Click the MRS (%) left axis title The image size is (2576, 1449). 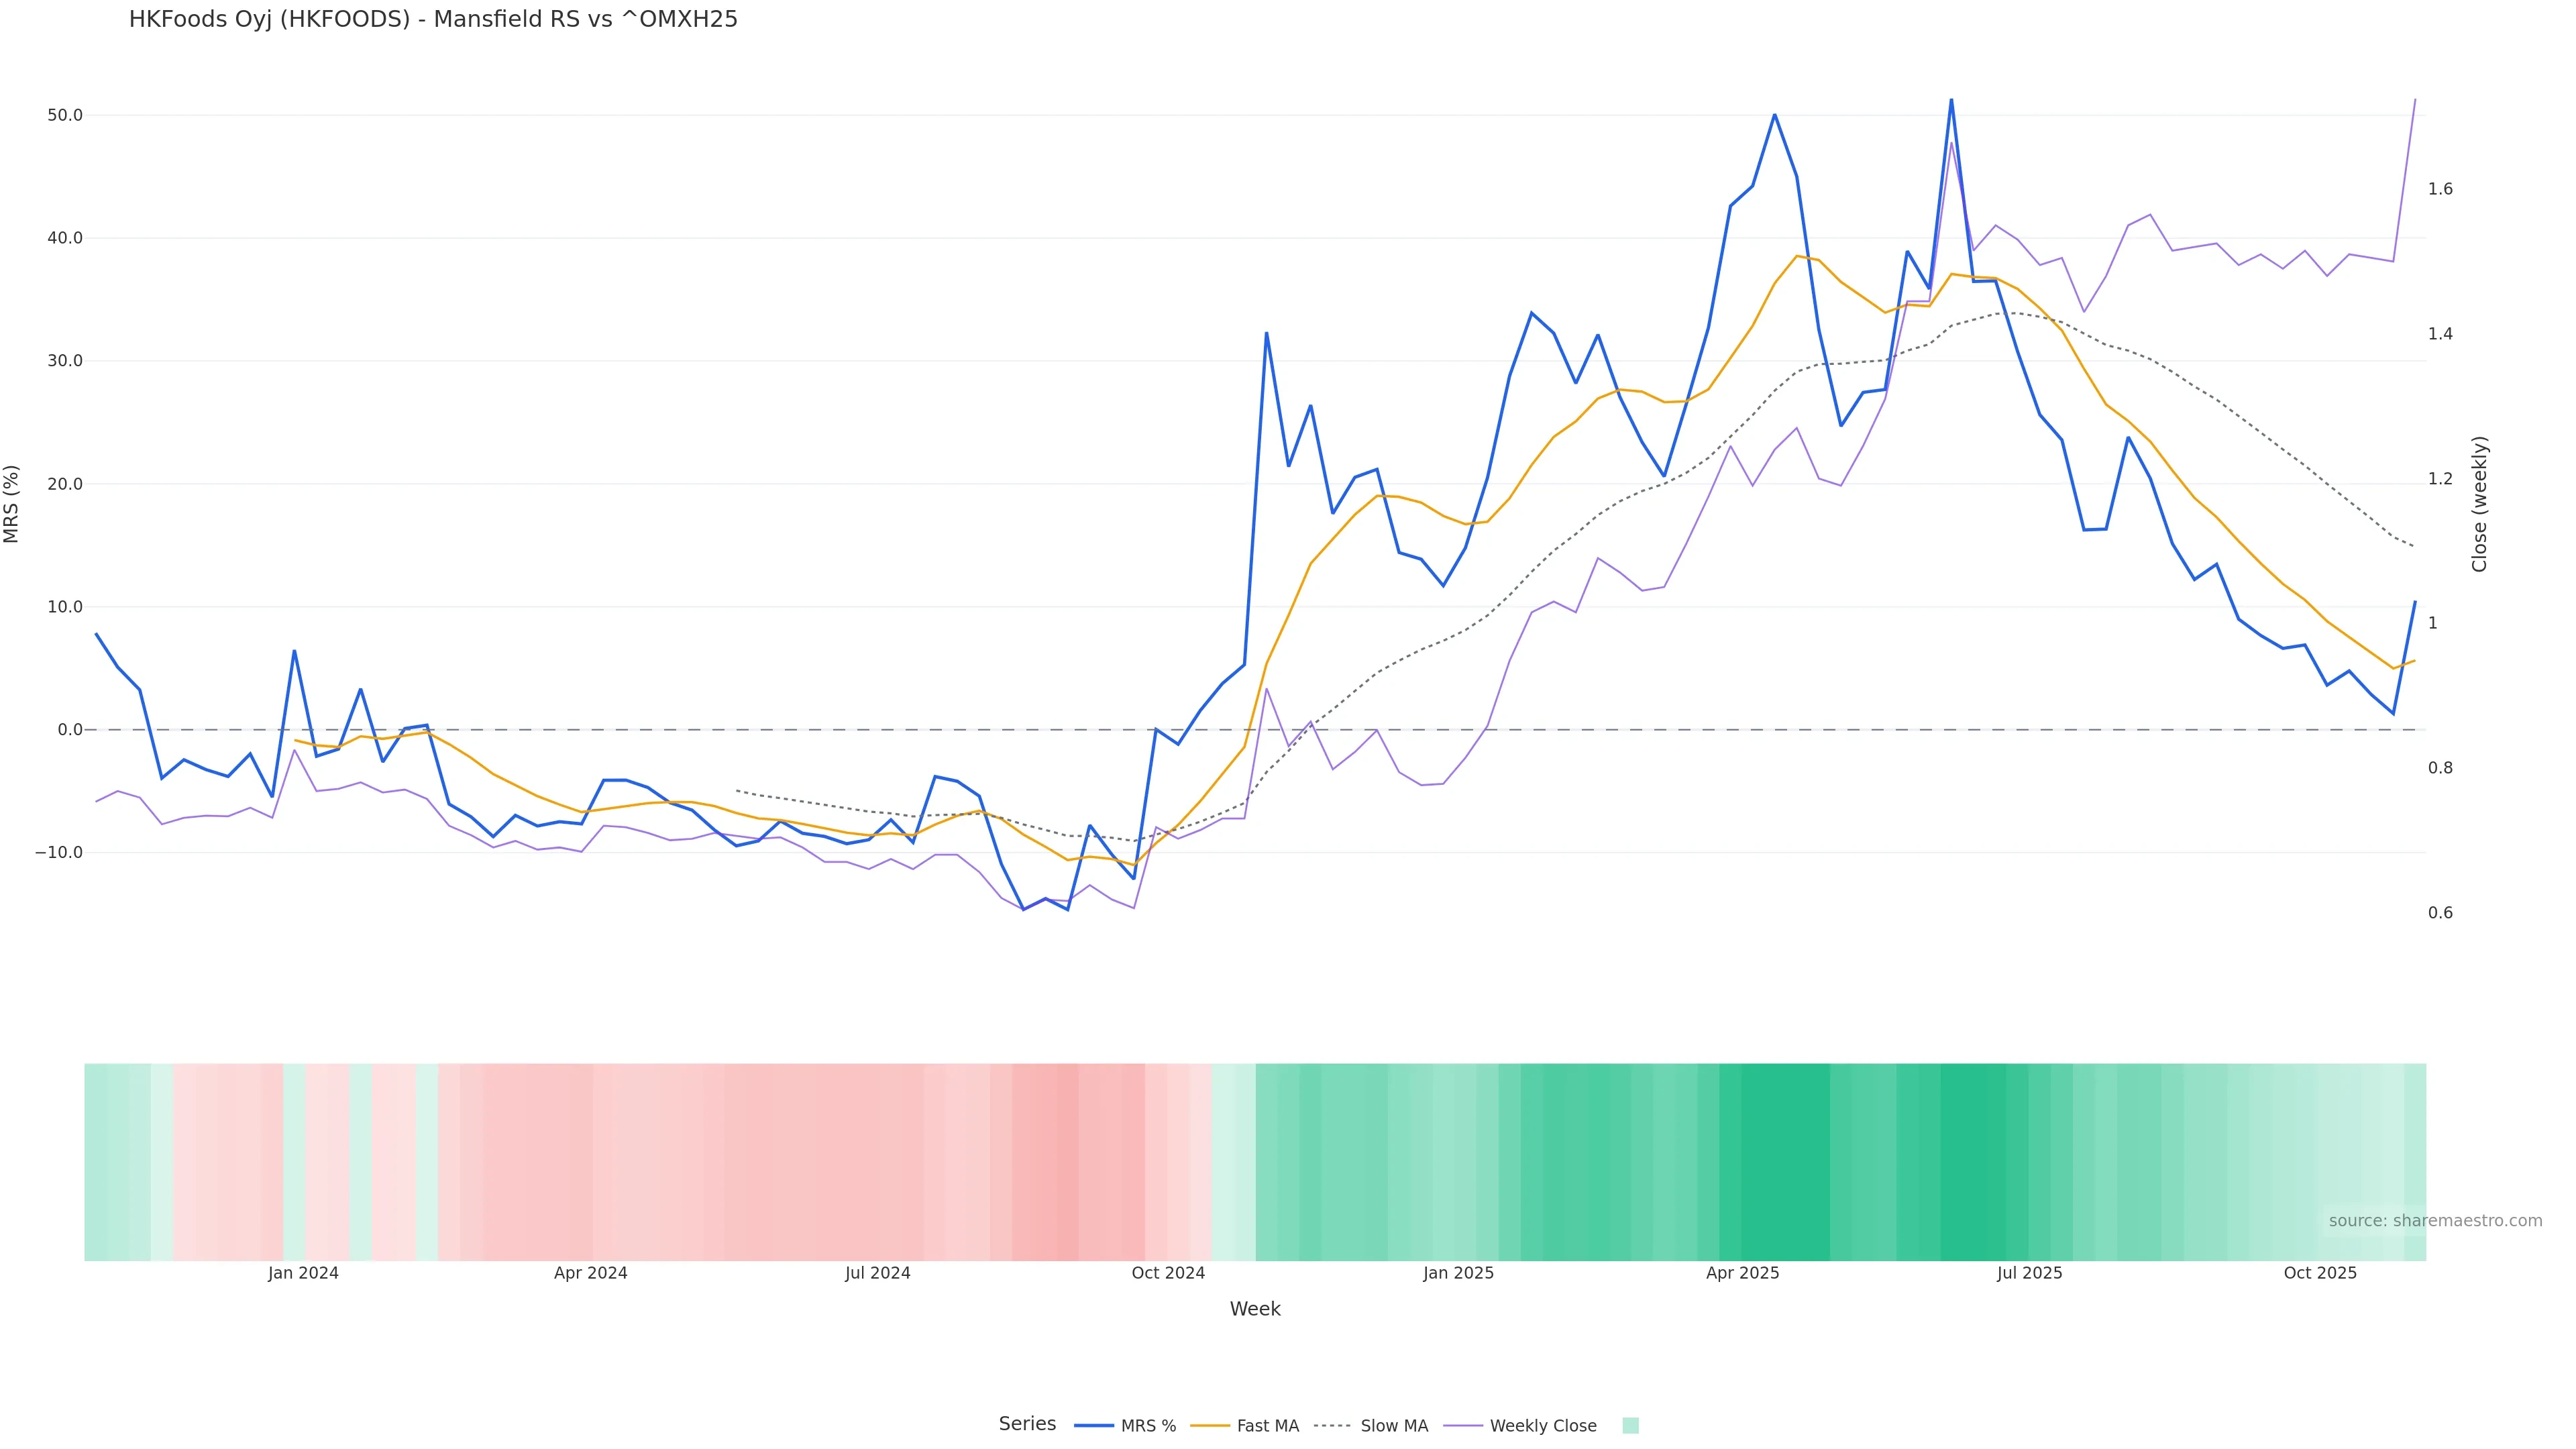click(x=12, y=504)
